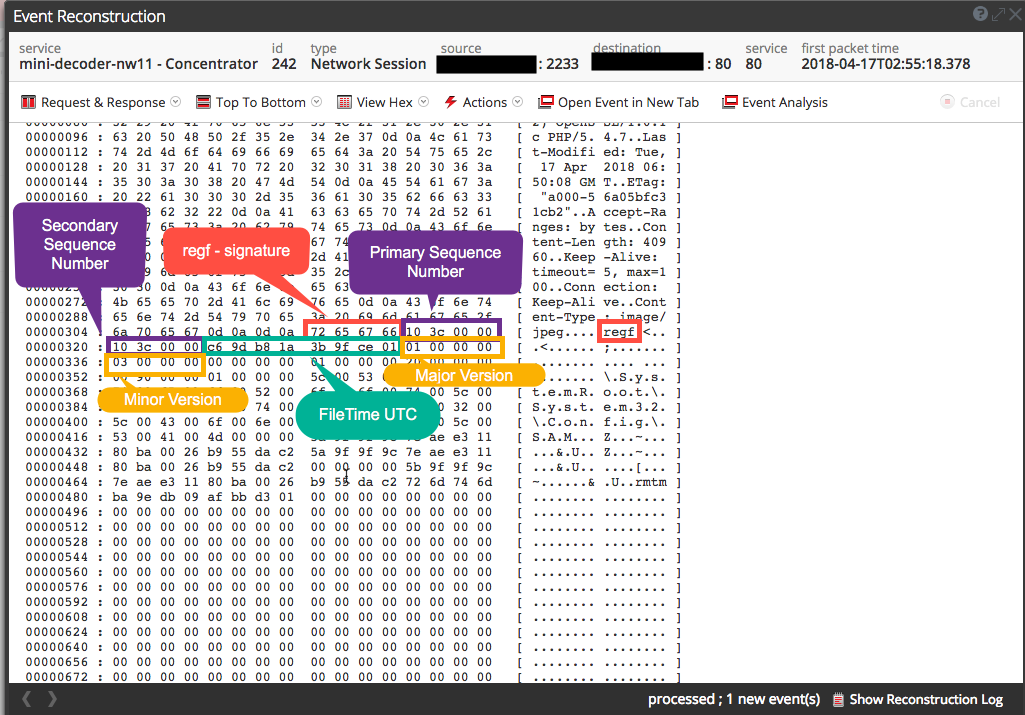Click the Open Event in New Tab label
The image size is (1025, 715).
[628, 102]
